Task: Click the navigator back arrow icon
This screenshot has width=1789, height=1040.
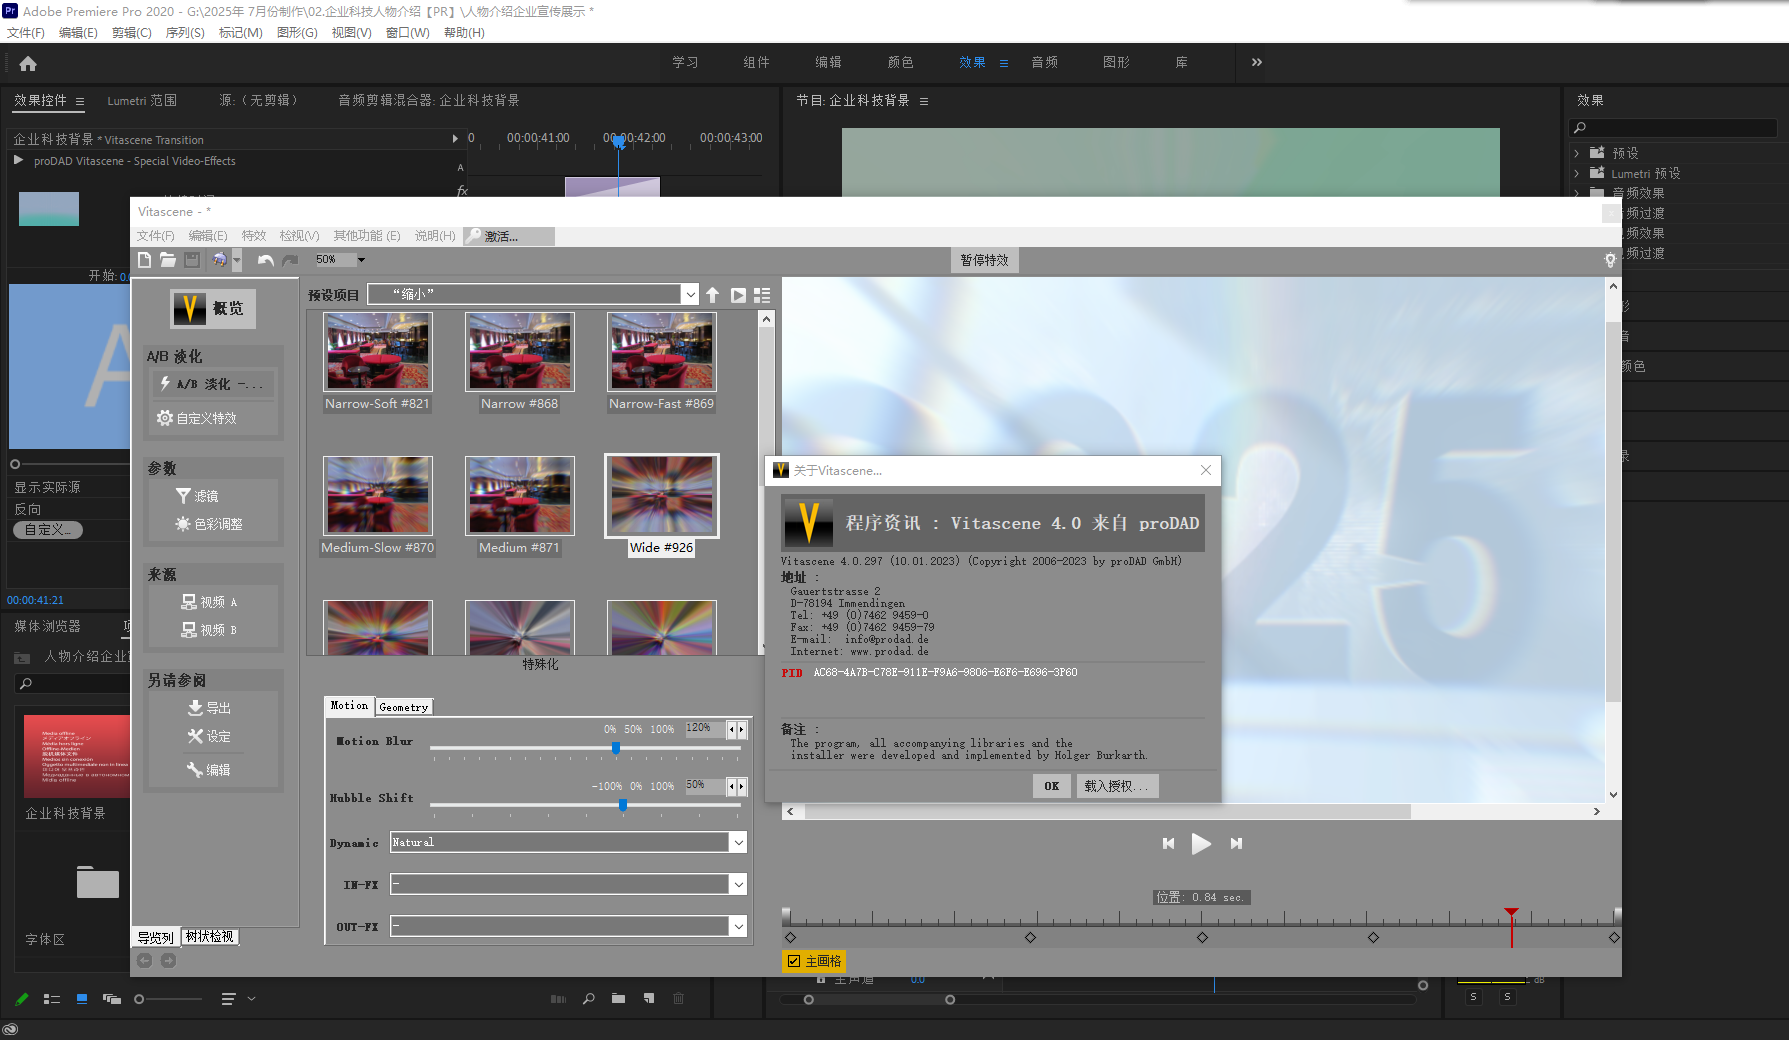Action: tap(144, 960)
